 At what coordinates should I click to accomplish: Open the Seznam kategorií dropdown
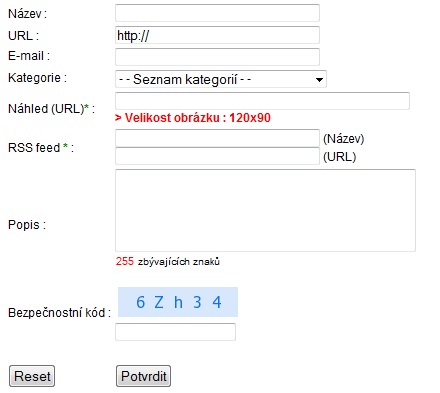221,79
